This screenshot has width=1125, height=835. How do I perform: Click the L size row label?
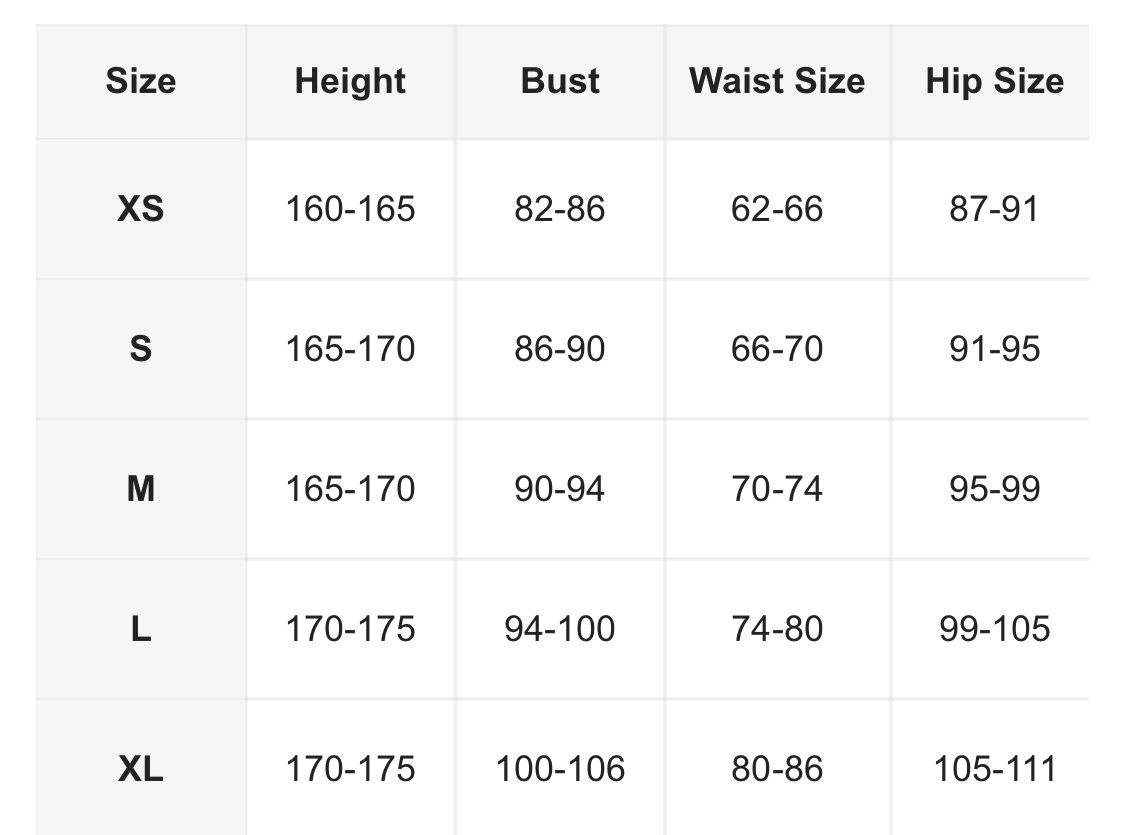point(141,629)
